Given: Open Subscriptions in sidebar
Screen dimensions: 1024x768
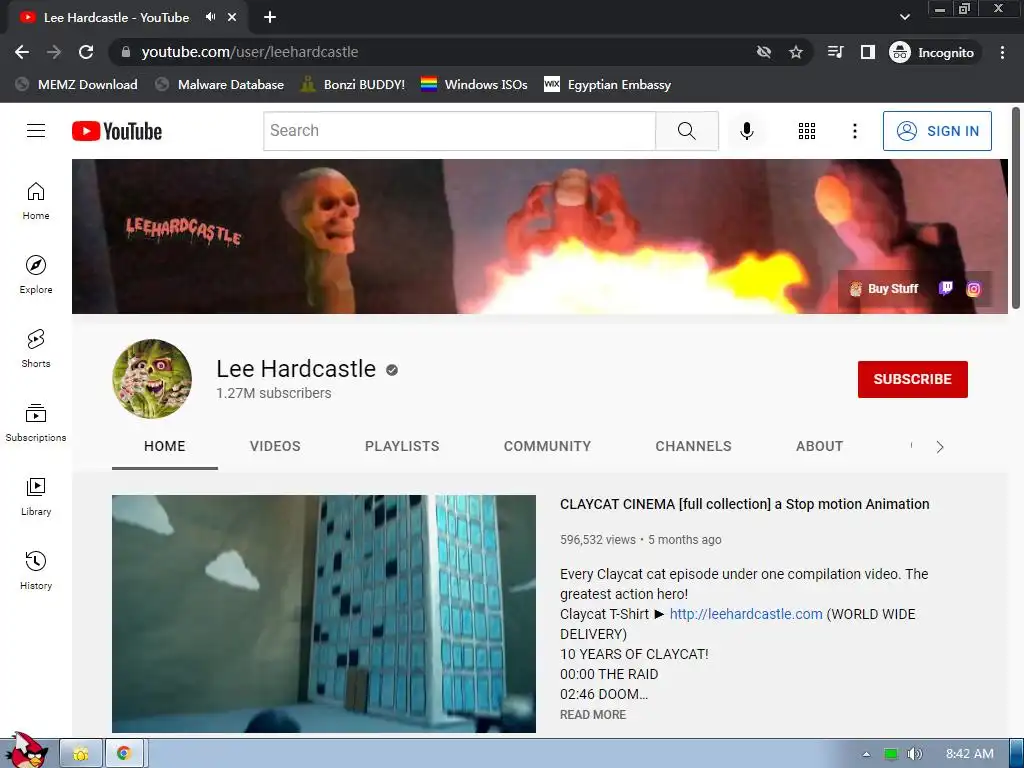Looking at the screenshot, I should click(x=36, y=423).
